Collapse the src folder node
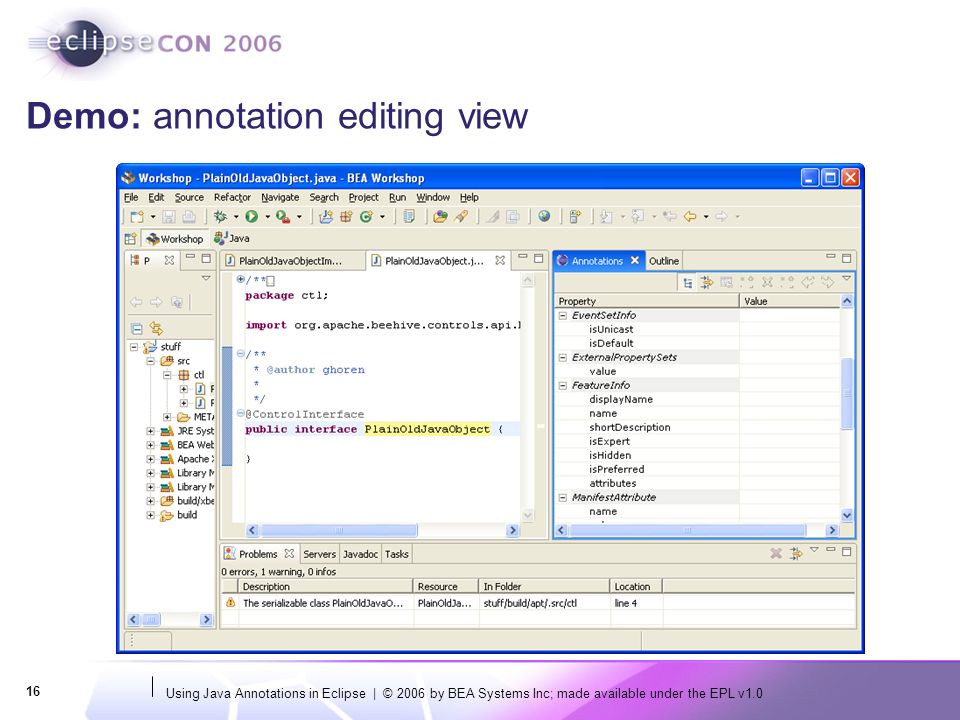 point(150,361)
